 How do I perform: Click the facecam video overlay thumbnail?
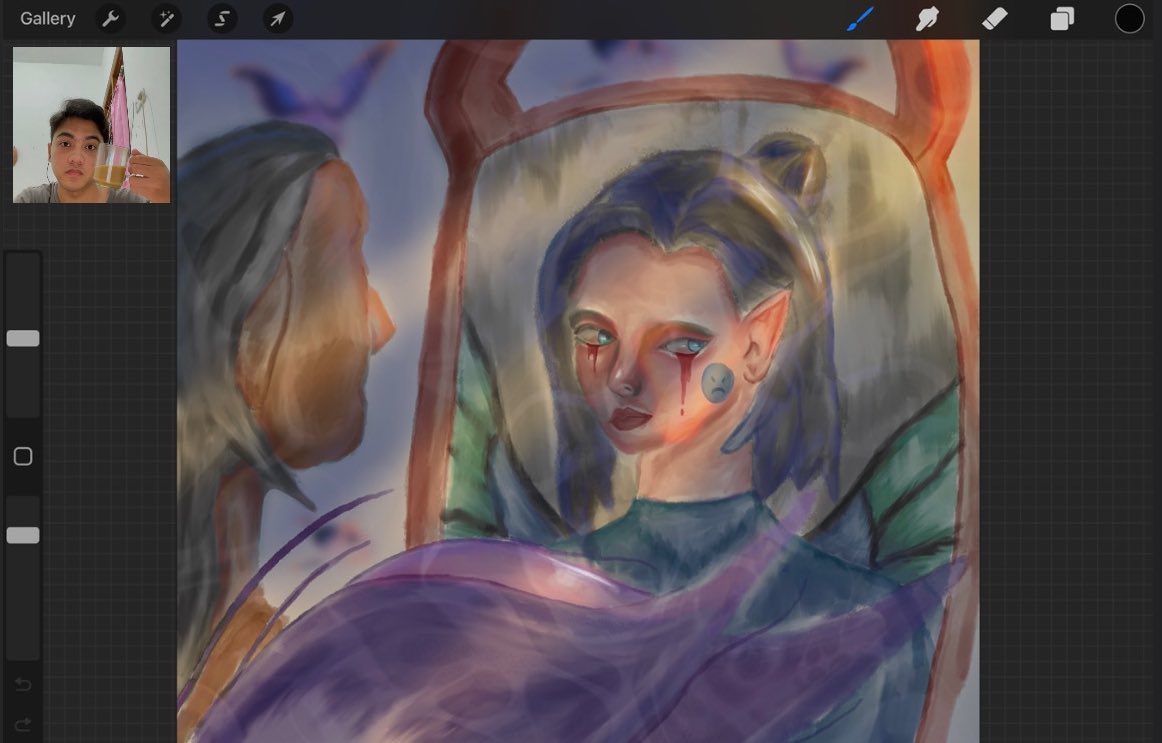pyautogui.click(x=91, y=124)
